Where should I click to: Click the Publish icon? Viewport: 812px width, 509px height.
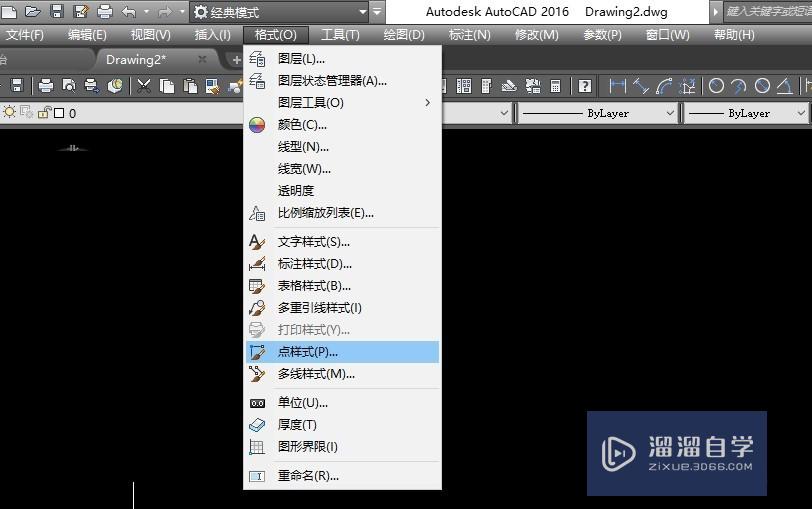click(x=92, y=85)
